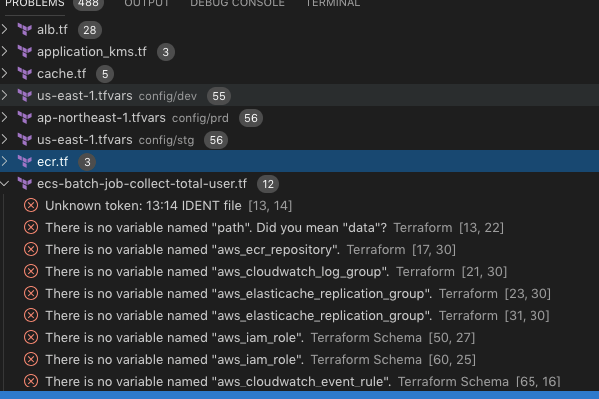Screen dimensions: 599x399
Task: Open the no variable "aws_ecr_repository" error
Action: click(x=300, y=250)
